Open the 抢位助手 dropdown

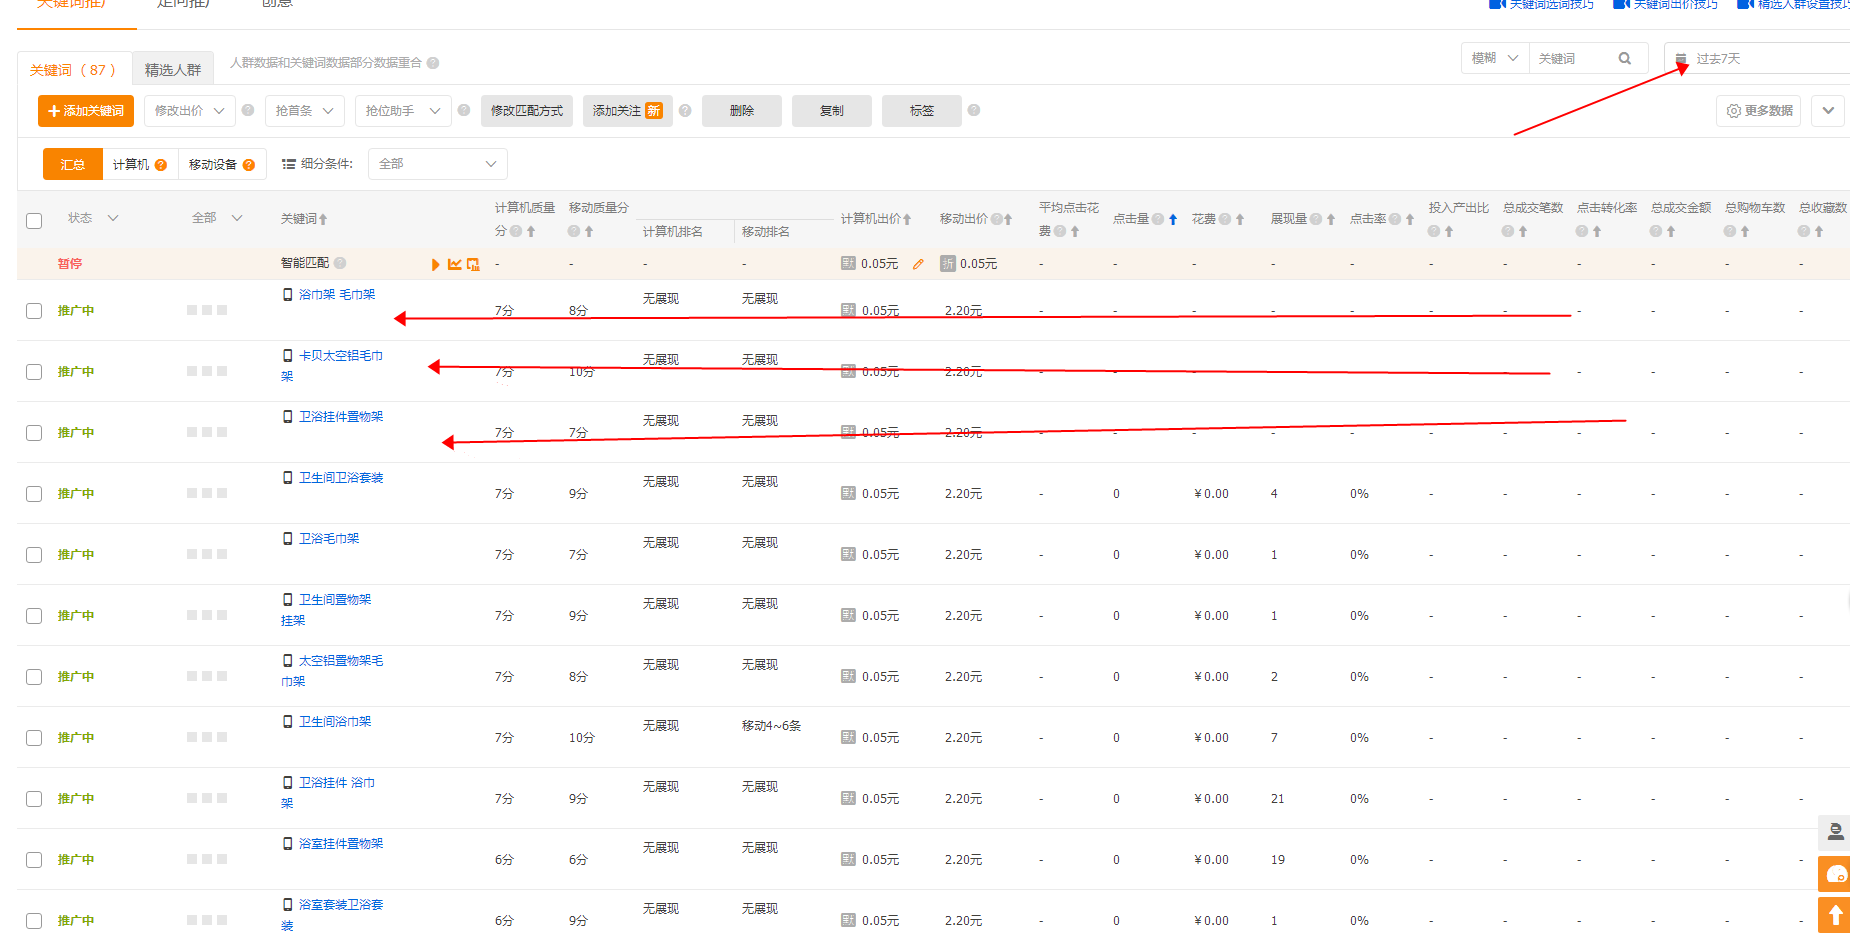[403, 111]
